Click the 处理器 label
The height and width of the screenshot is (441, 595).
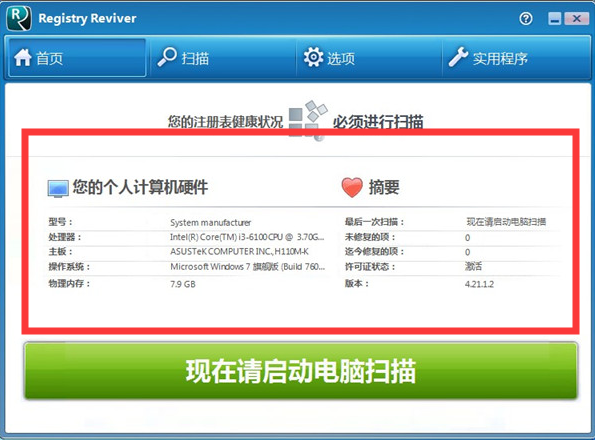point(65,237)
